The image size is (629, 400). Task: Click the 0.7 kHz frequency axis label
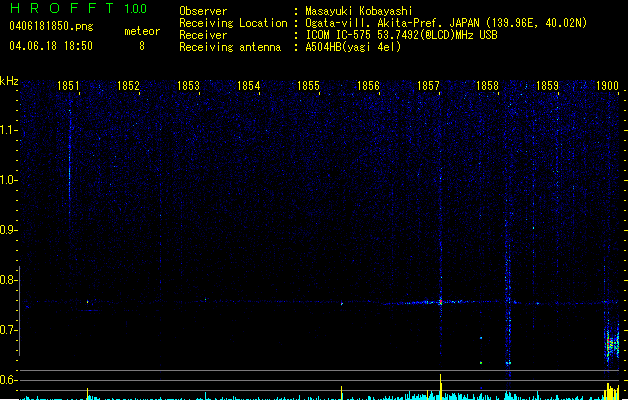(x=8, y=330)
